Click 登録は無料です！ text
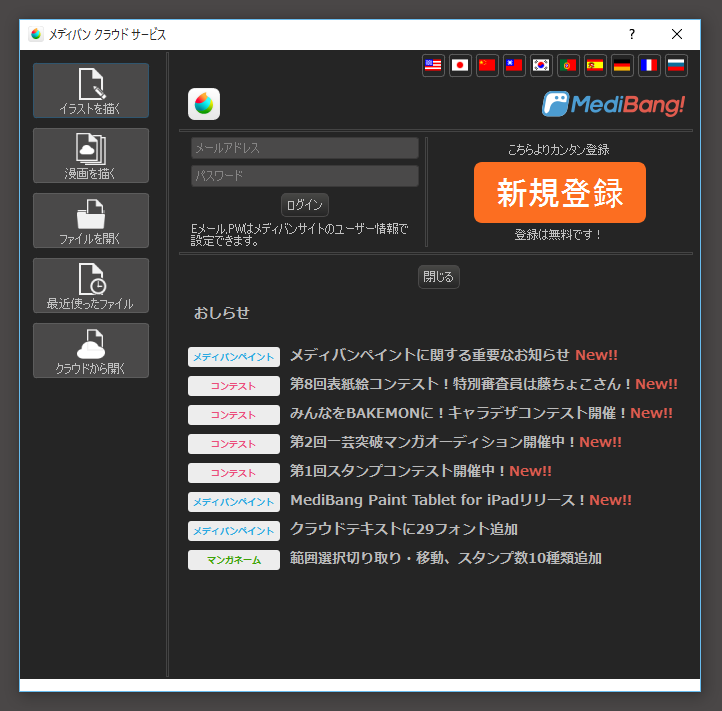722x711 pixels. [559, 235]
